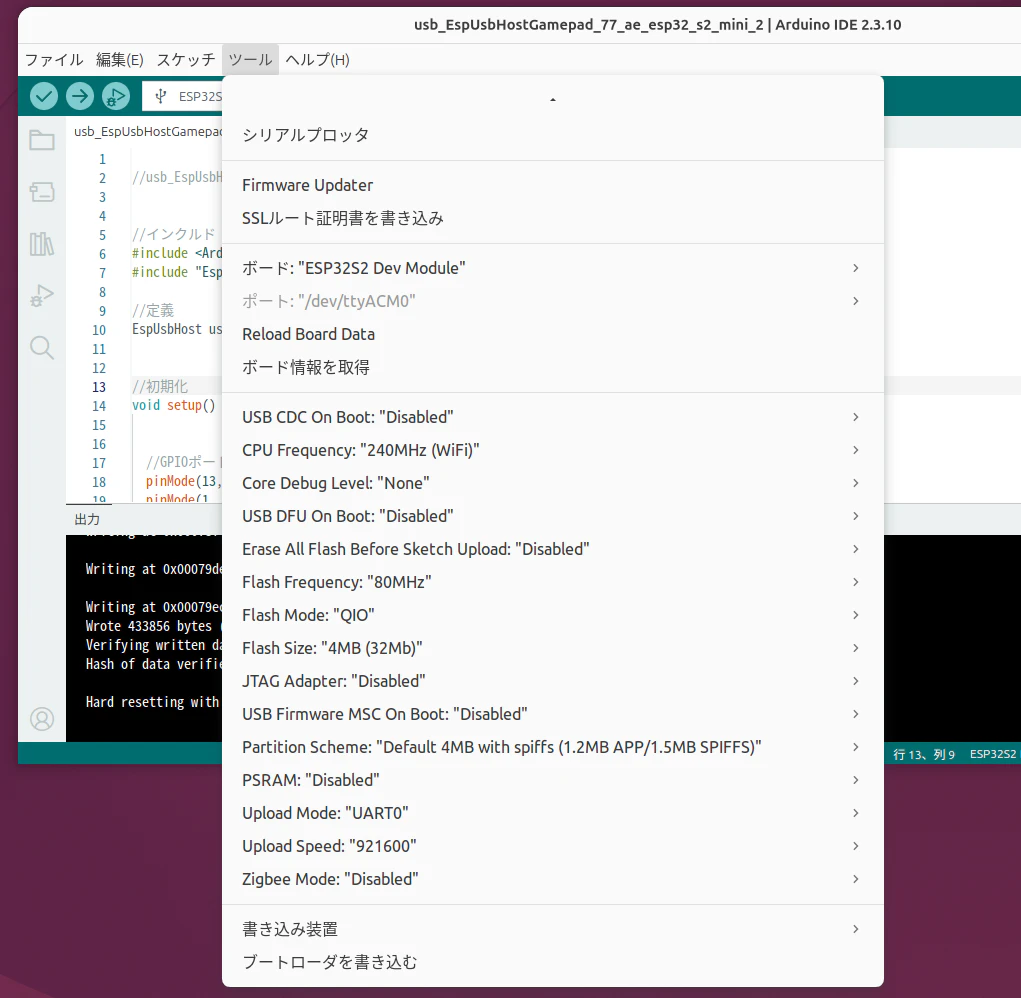The height and width of the screenshot is (998, 1021).
Task: Expand 書き込み装置 submenu
Action: click(552, 929)
